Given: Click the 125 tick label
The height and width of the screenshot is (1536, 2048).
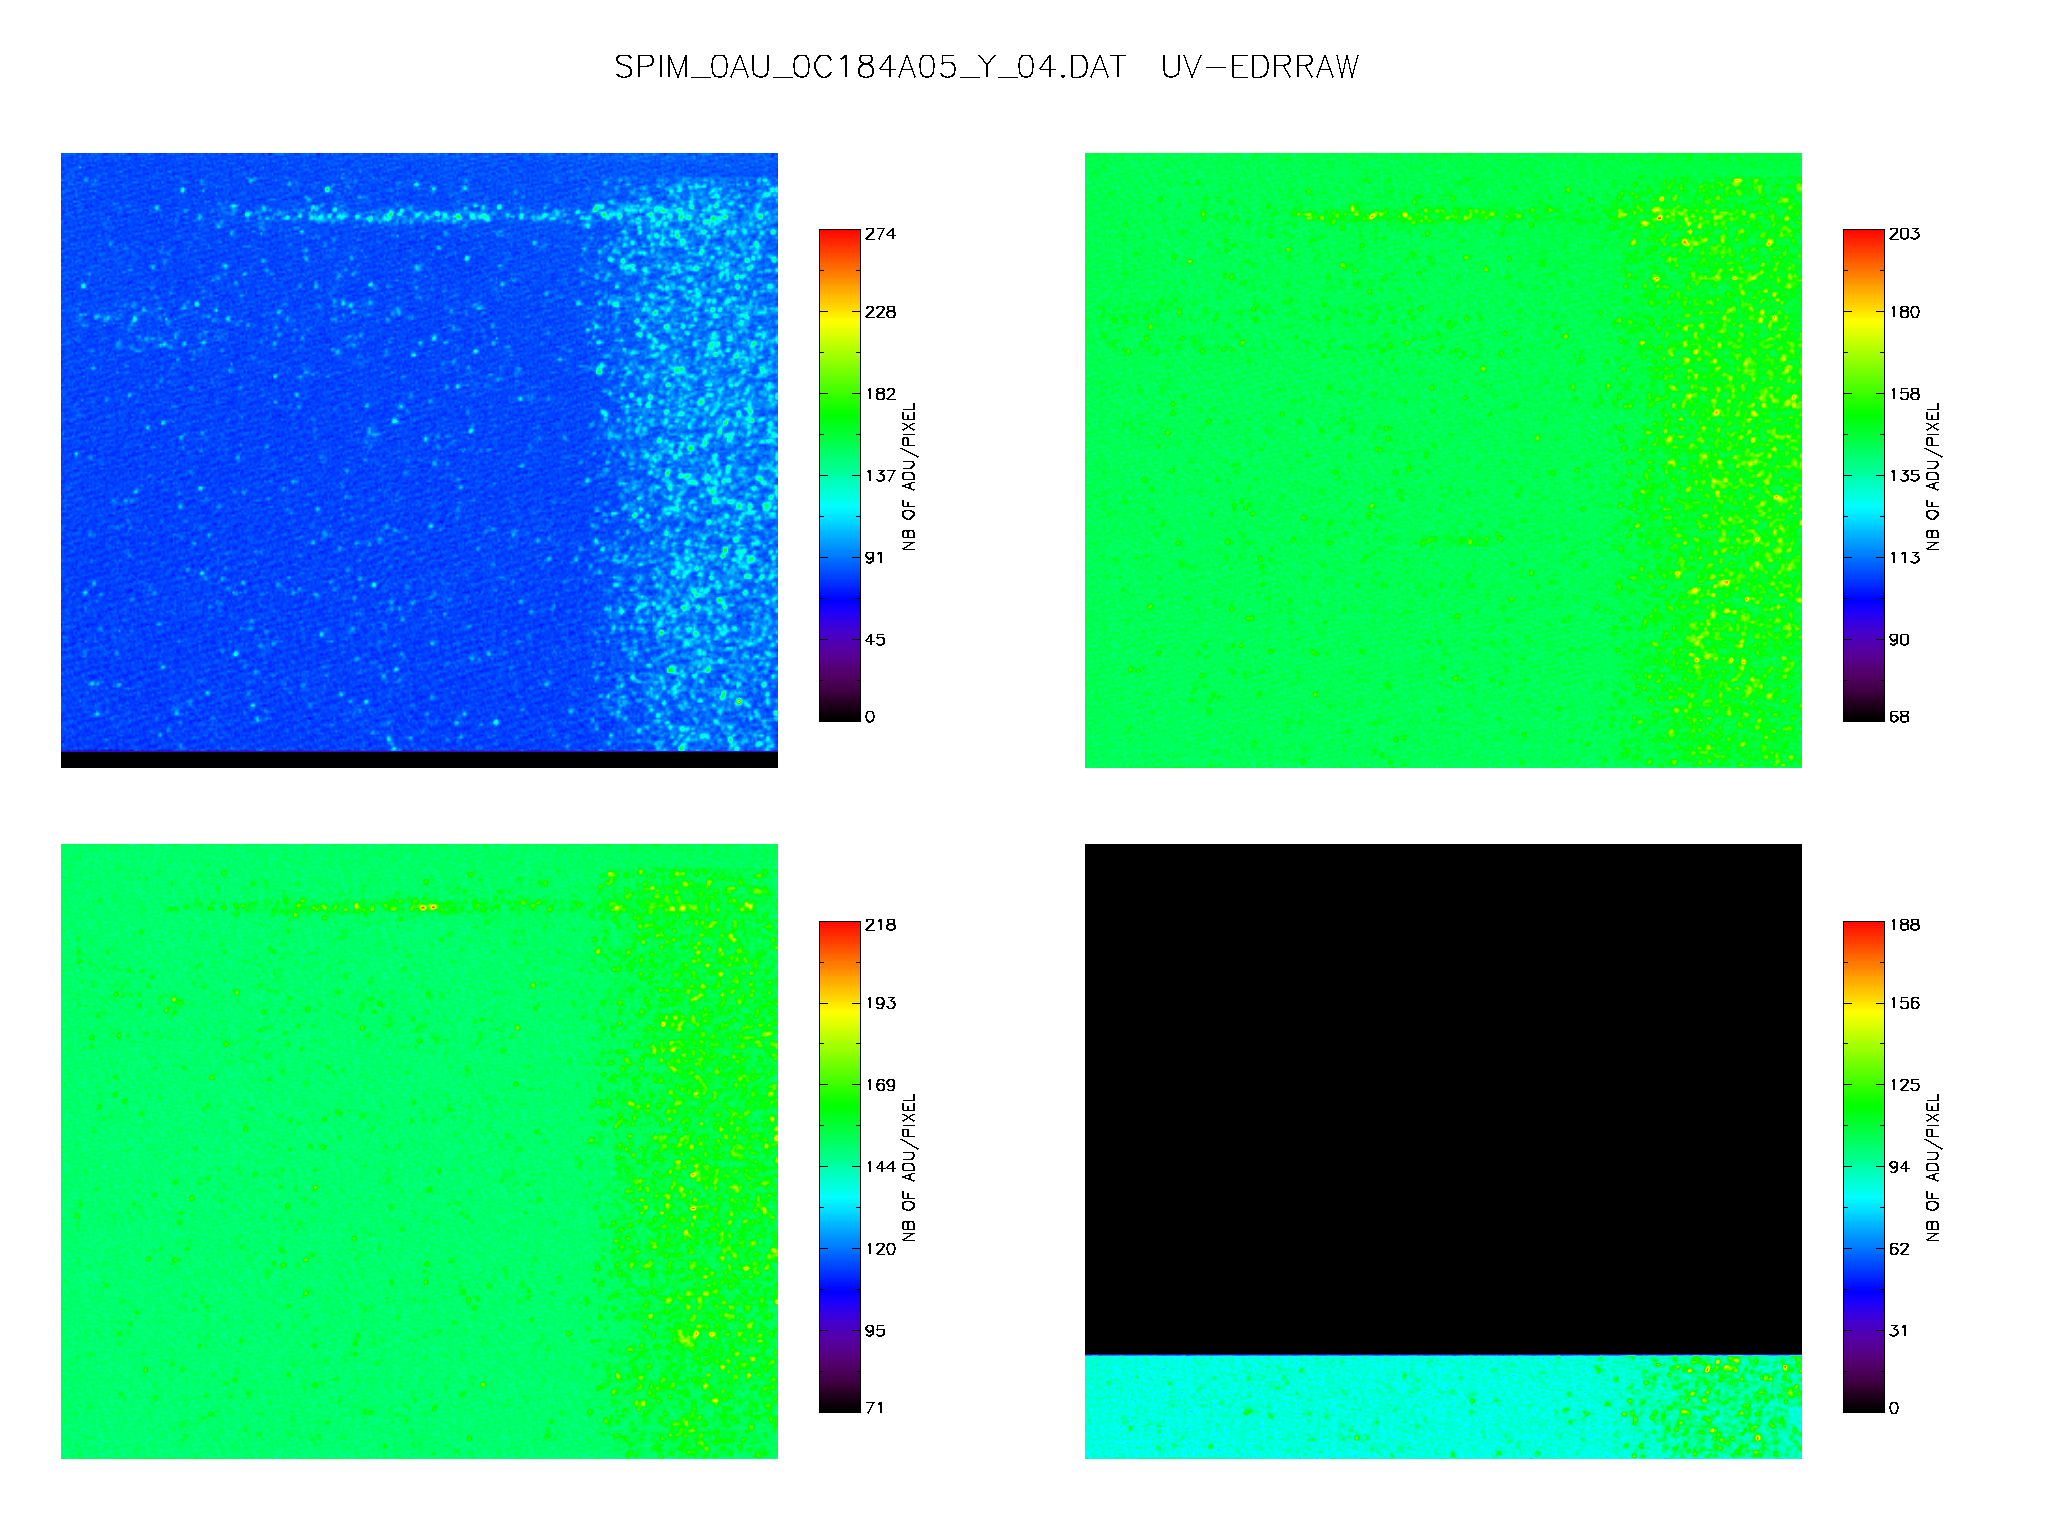Looking at the screenshot, I should click(1905, 1085).
